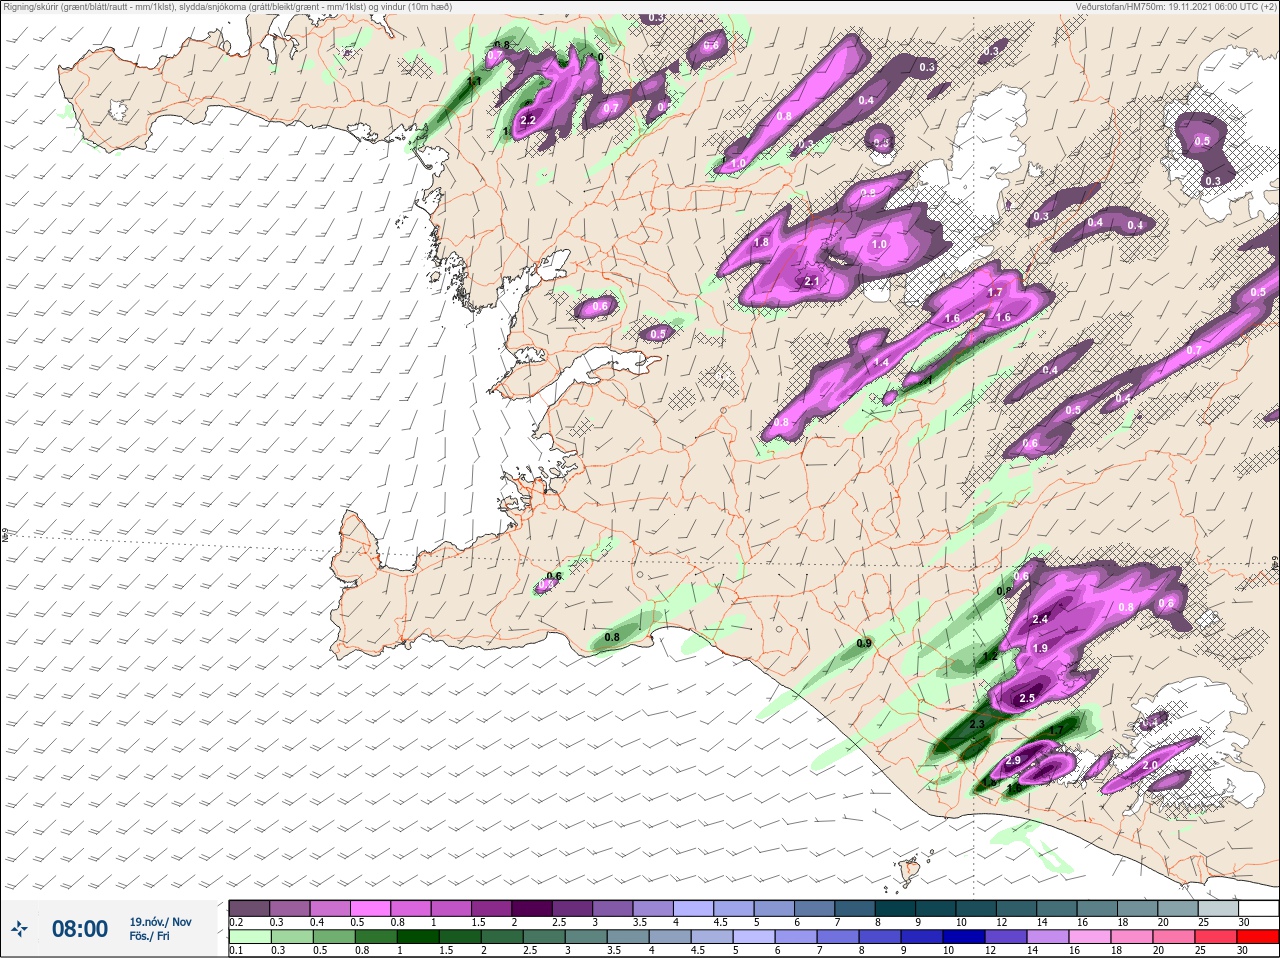Click the 08:00 forecast time label
The width and height of the screenshot is (1280, 958).
(x=79, y=929)
